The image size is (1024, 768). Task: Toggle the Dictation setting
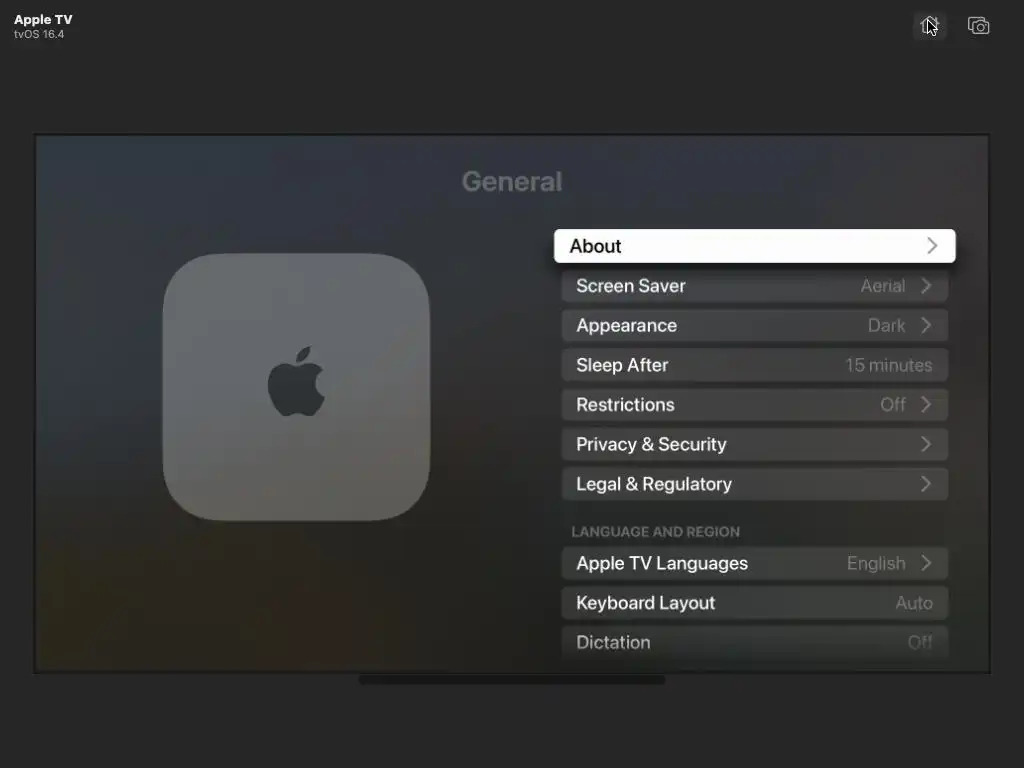coord(754,643)
